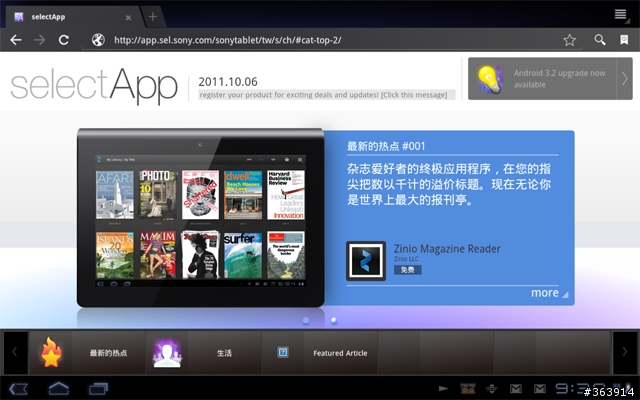Open the browser menu icon at top right
640x400 pixels.
point(621,14)
